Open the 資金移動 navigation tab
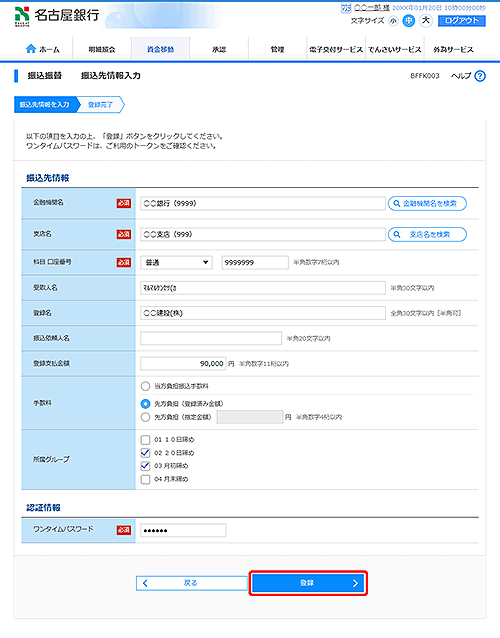 (x=160, y=49)
